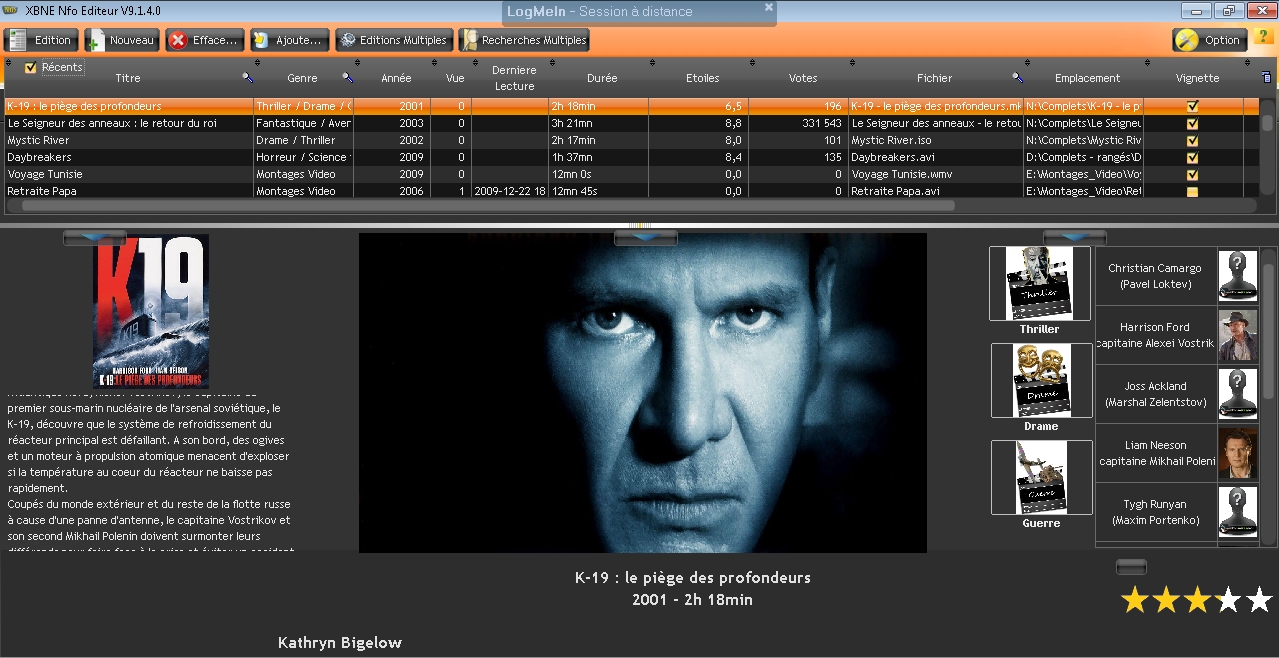This screenshot has width=1279, height=658.
Task: Select the Mystic River title row
Action: tap(129, 140)
